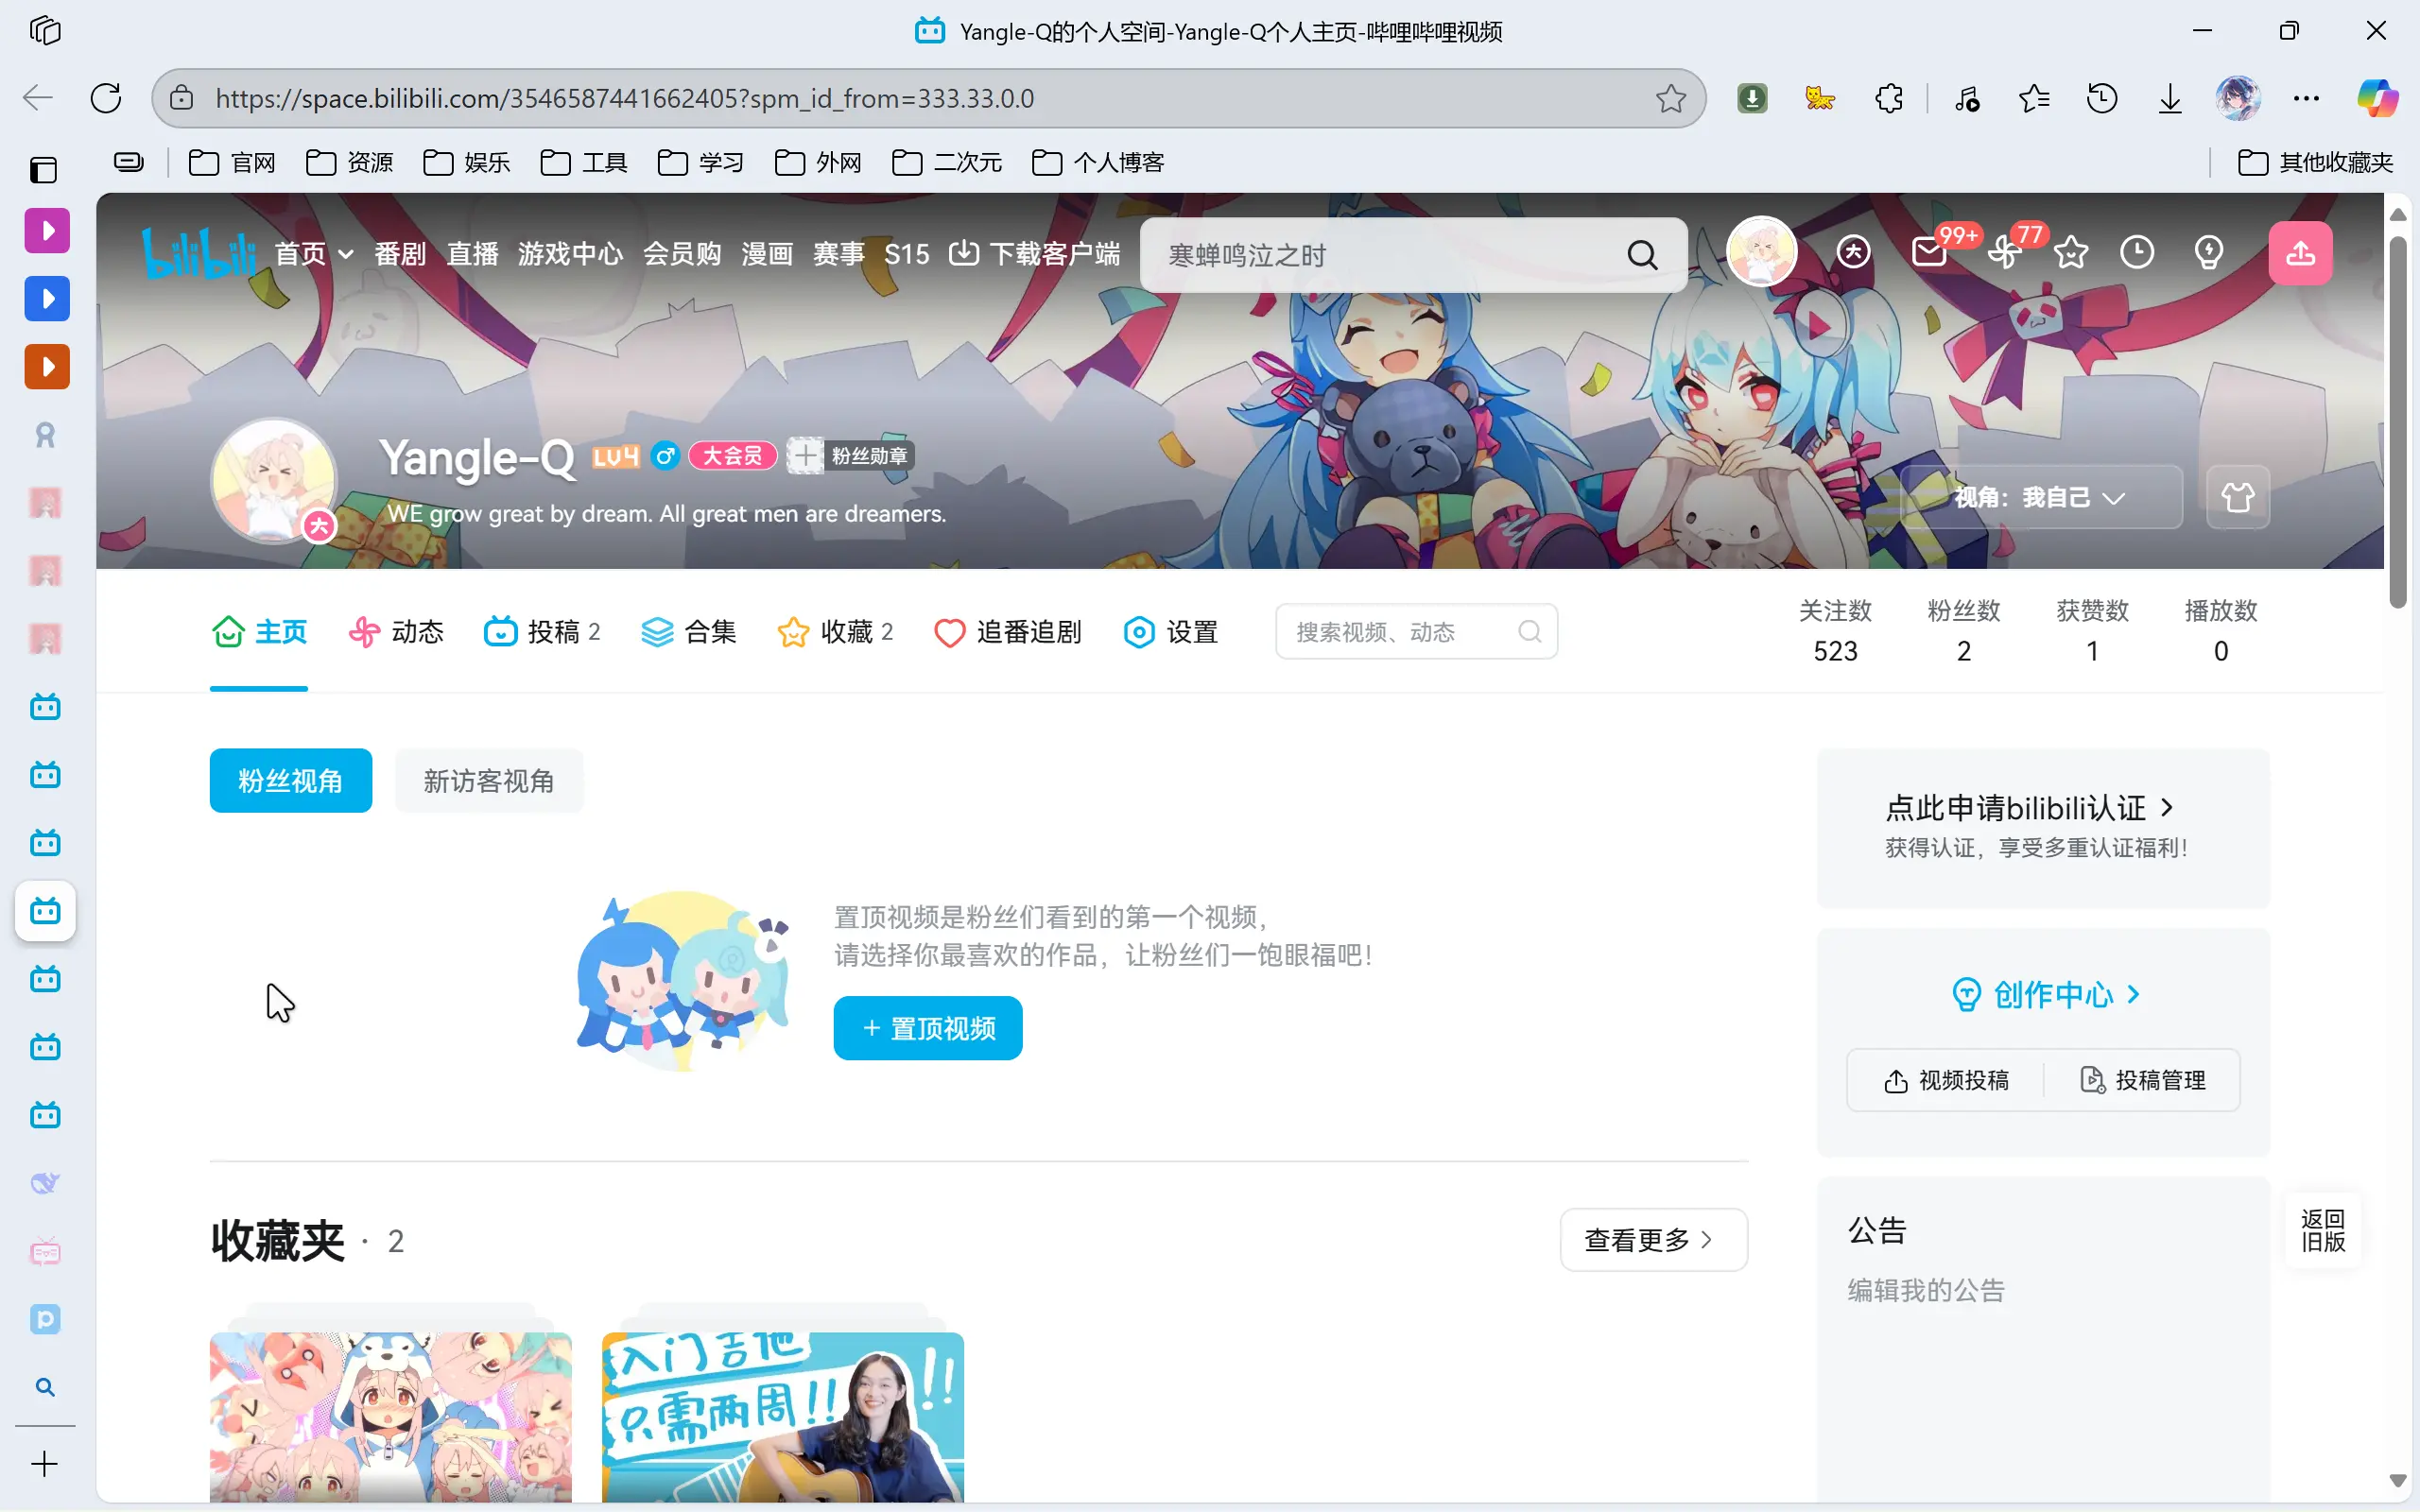The image size is (2420, 1512).
Task: Expand 点此申请bilibili认证 chevron
Action: click(2167, 807)
